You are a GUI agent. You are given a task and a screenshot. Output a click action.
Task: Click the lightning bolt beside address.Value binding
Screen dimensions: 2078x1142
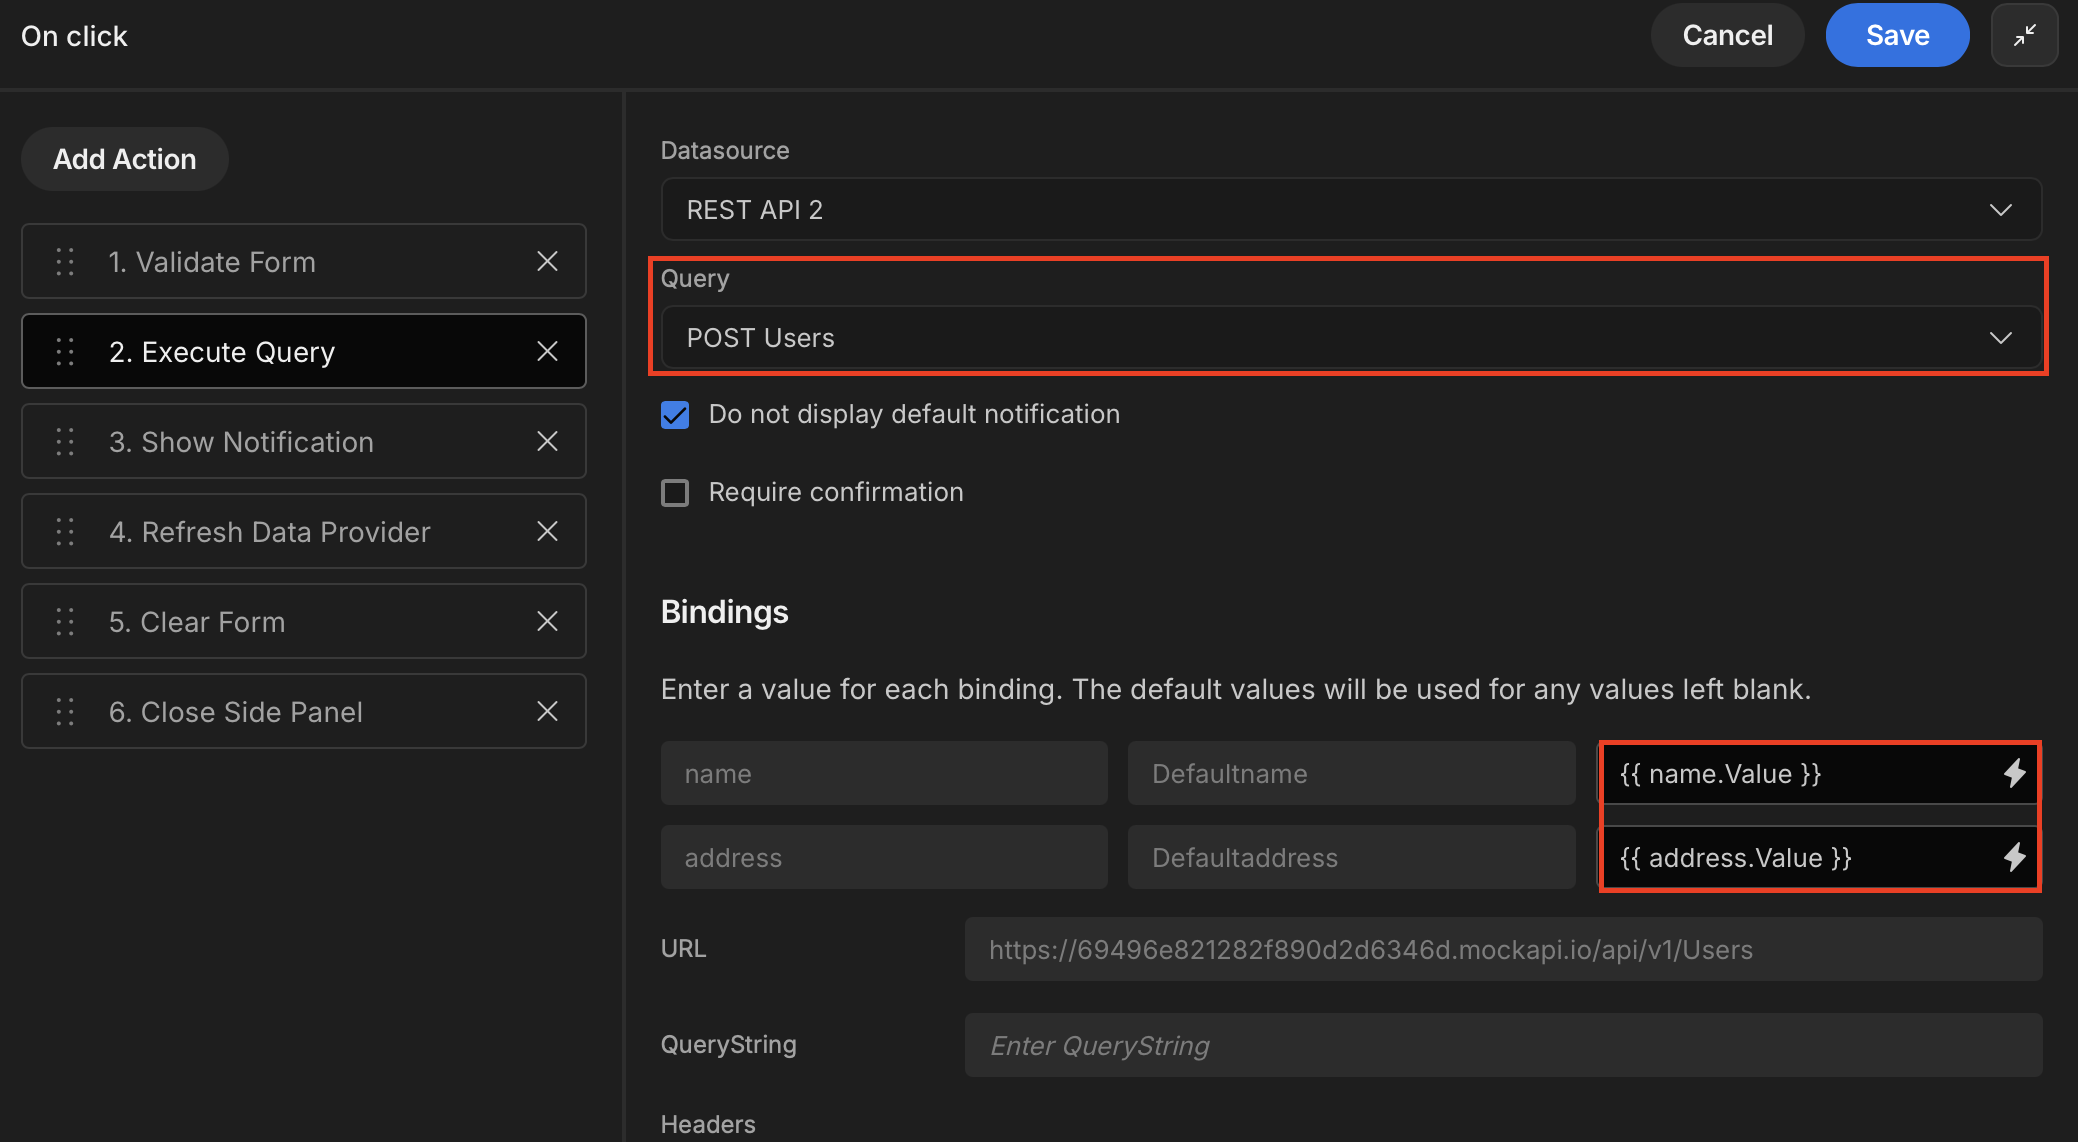(x=2014, y=857)
